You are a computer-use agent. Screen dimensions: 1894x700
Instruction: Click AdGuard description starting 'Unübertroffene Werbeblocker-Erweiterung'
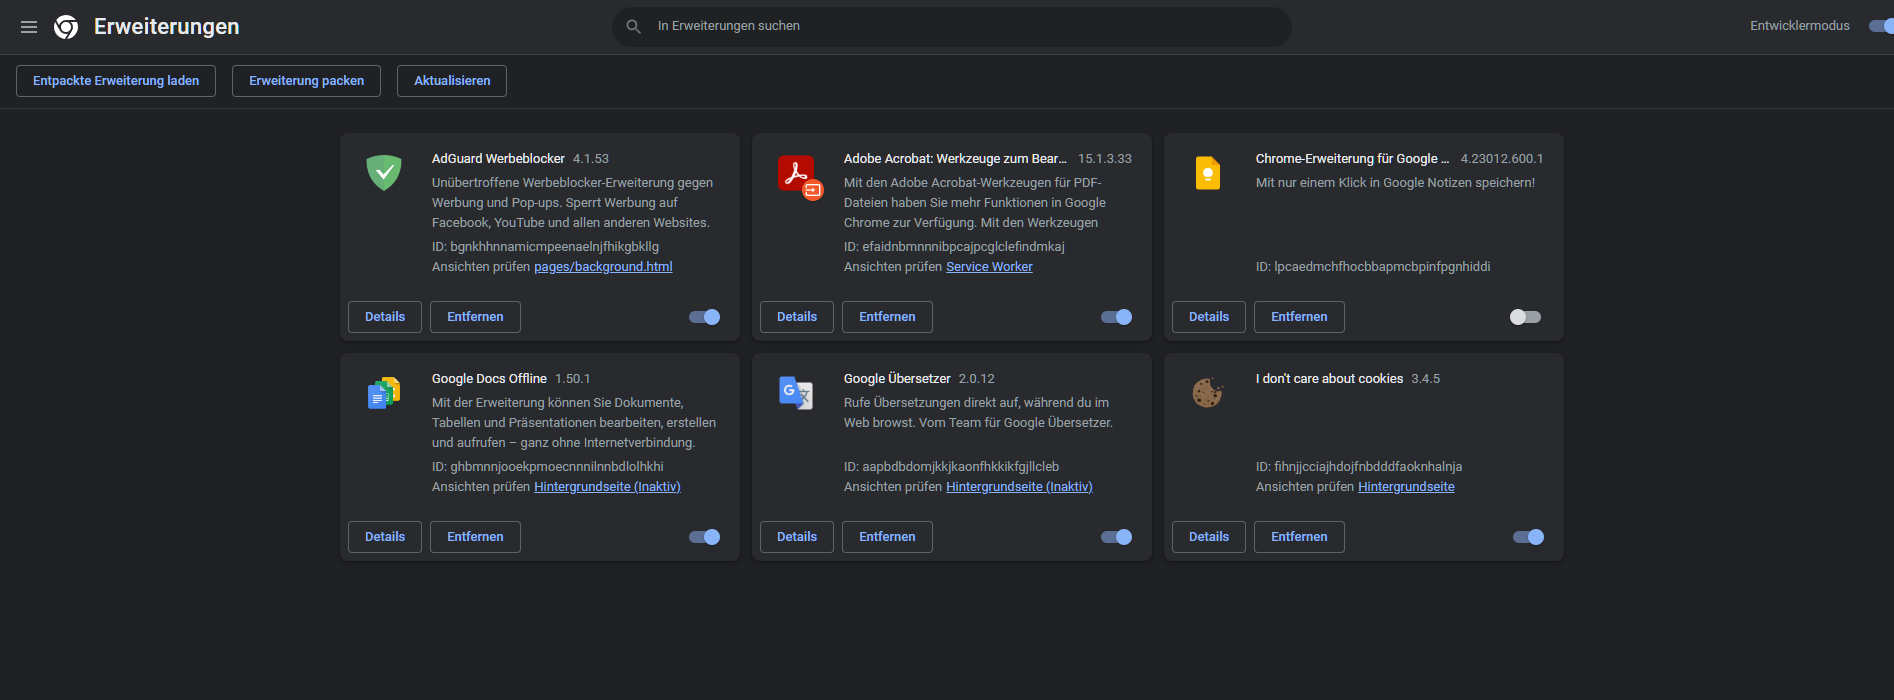[x=573, y=203]
